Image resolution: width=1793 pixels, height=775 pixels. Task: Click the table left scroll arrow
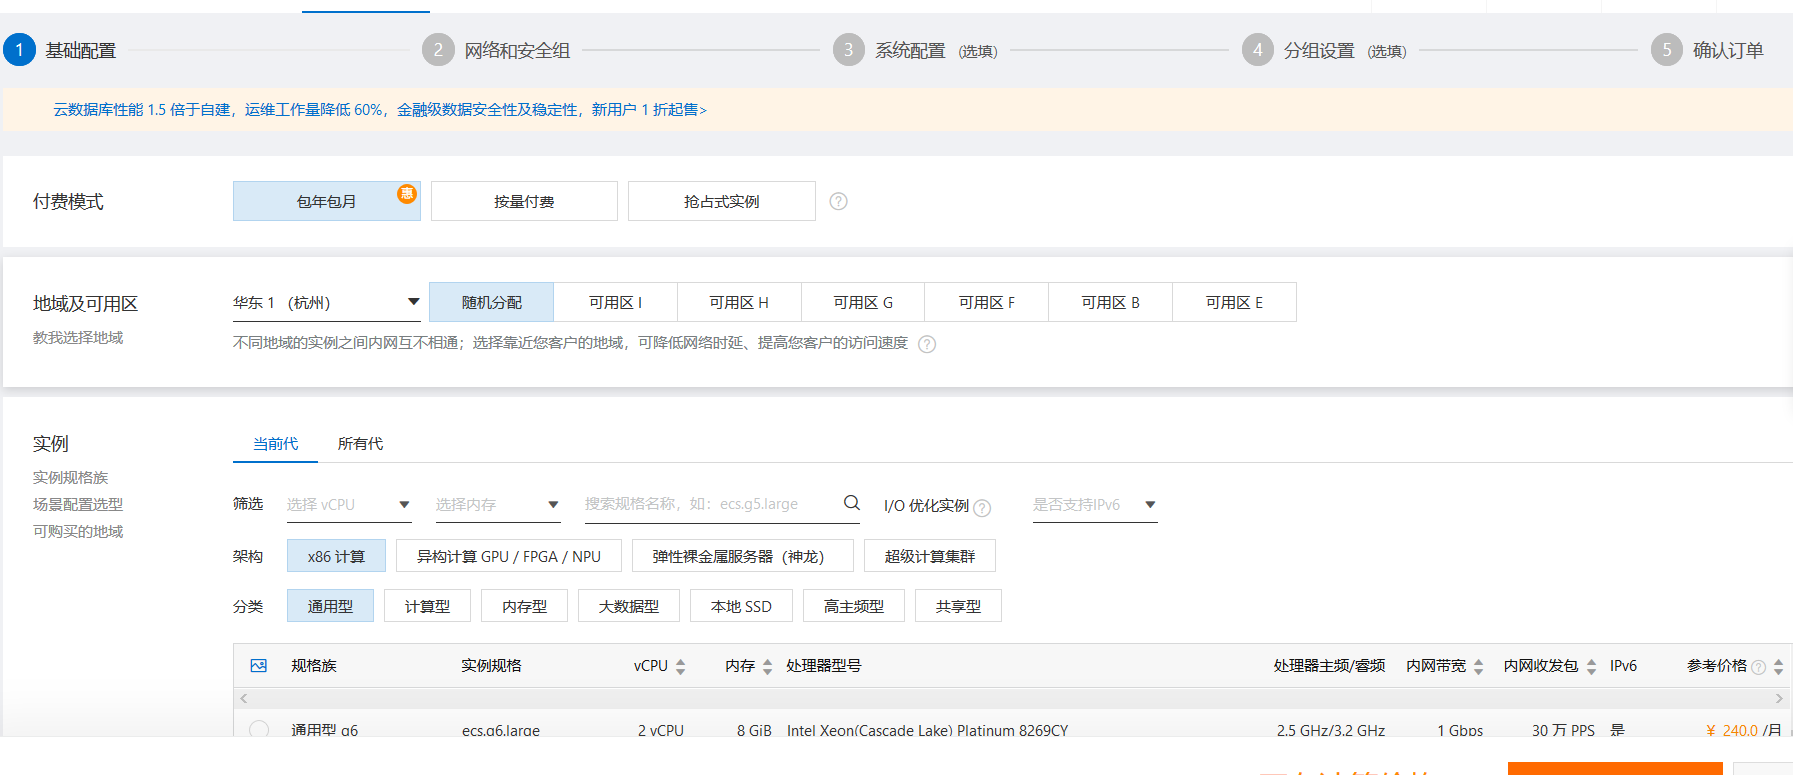243,698
